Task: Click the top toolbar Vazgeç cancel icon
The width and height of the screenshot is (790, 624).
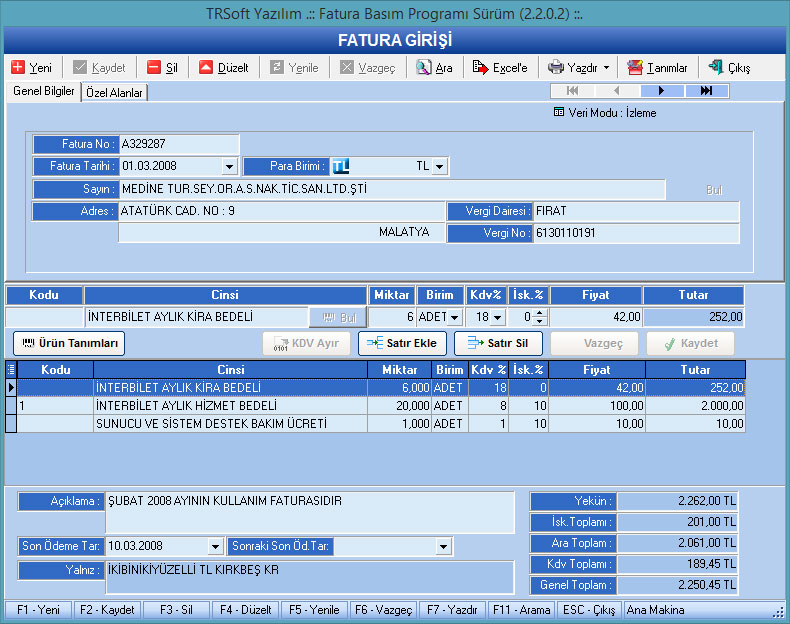Action: click(347, 67)
